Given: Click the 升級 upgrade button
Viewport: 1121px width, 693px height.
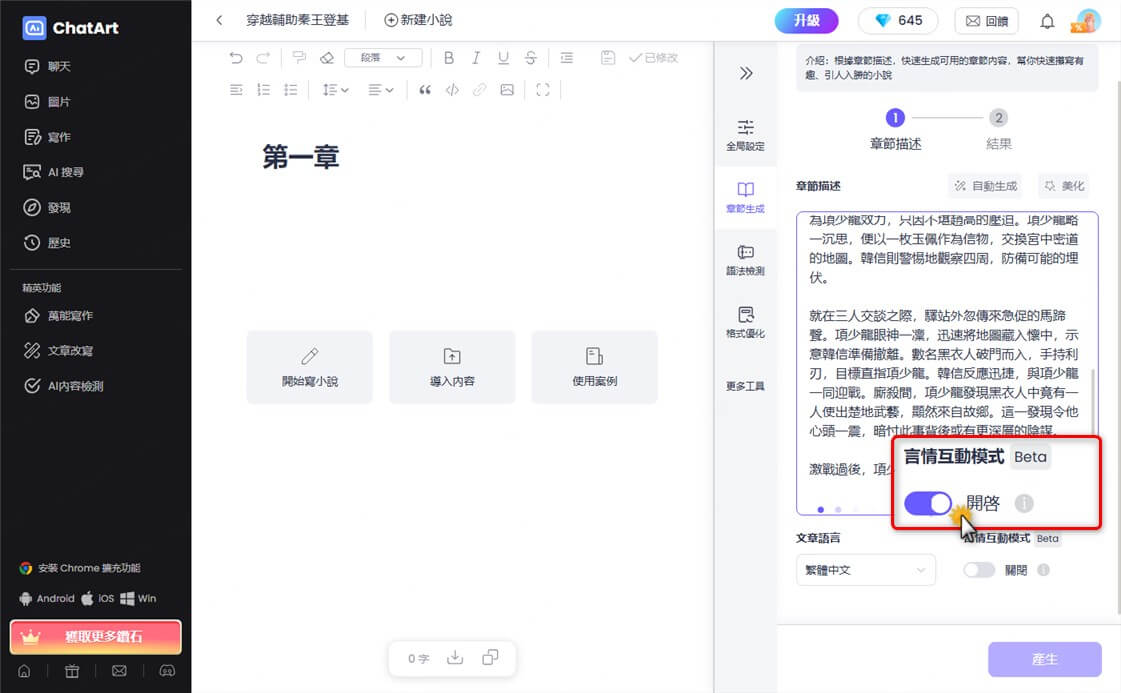Looking at the screenshot, I should tap(806, 21).
